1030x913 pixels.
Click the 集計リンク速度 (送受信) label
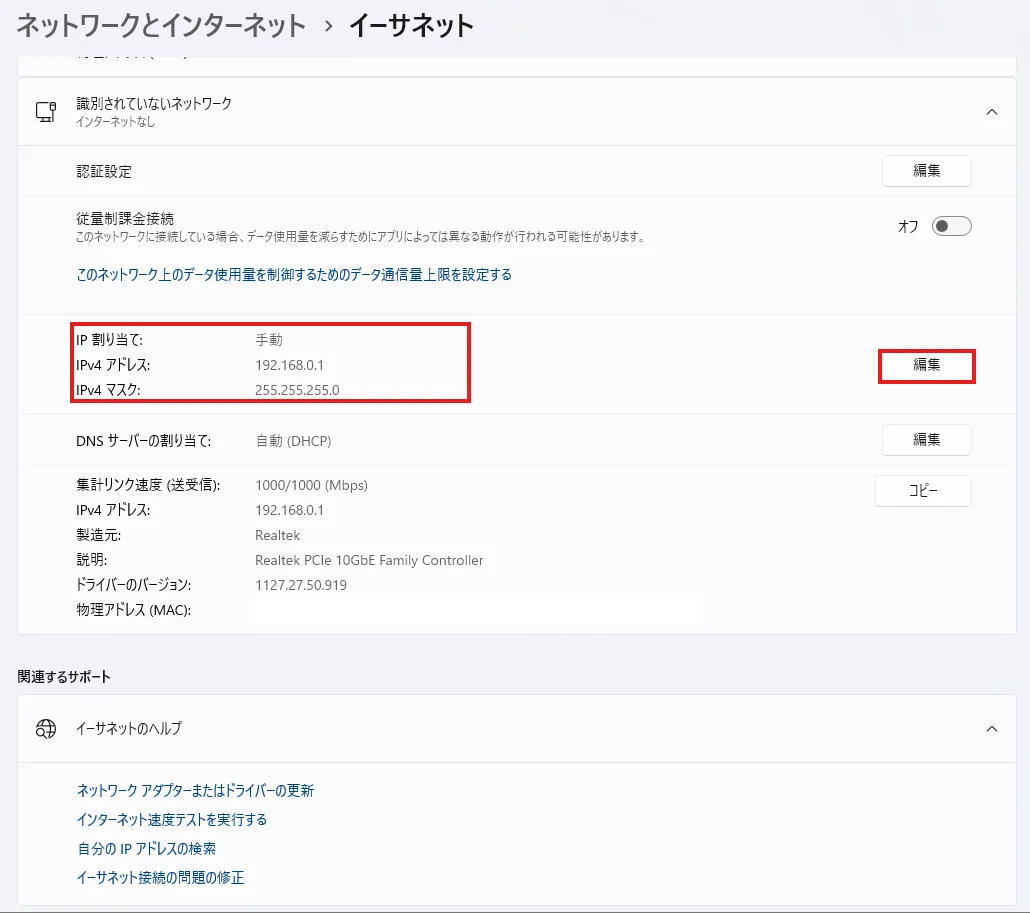click(148, 485)
